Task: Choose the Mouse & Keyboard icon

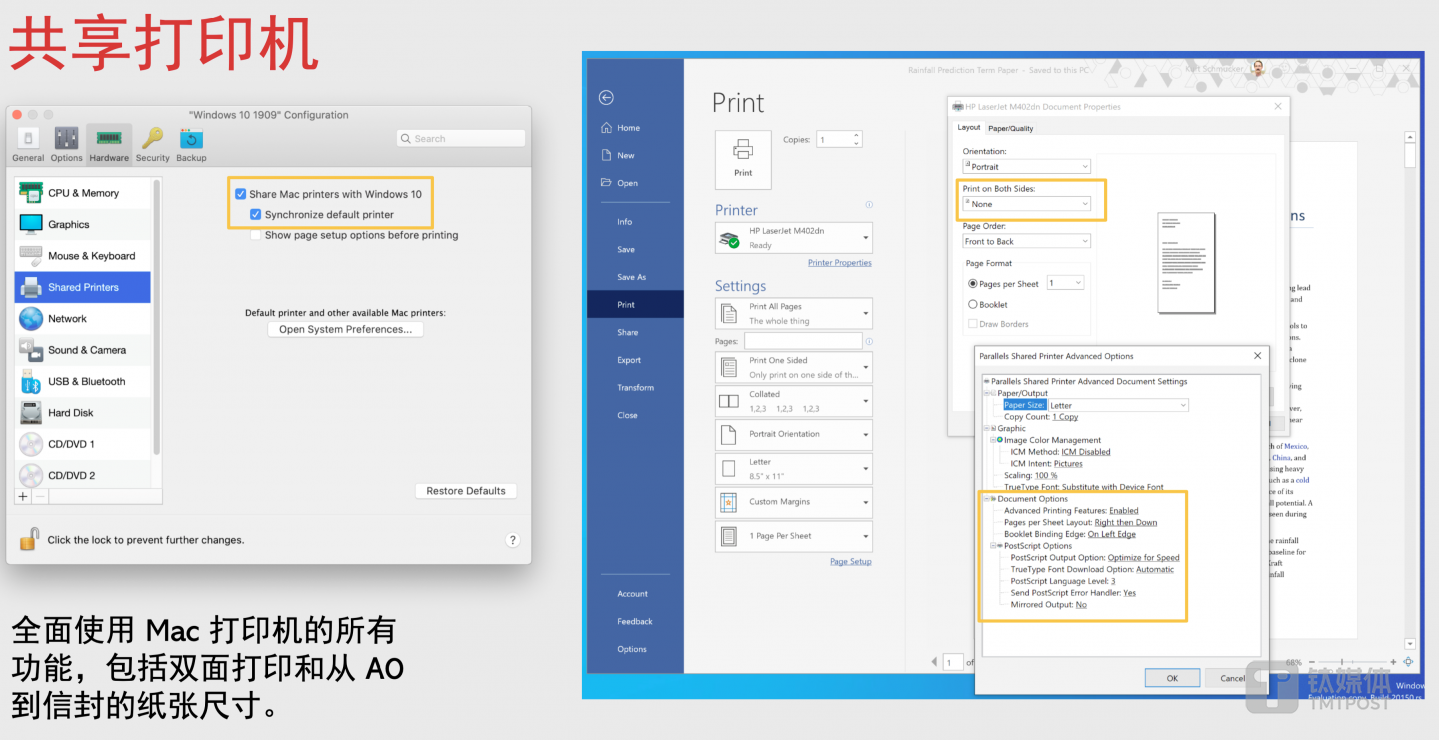Action: click(x=31, y=256)
